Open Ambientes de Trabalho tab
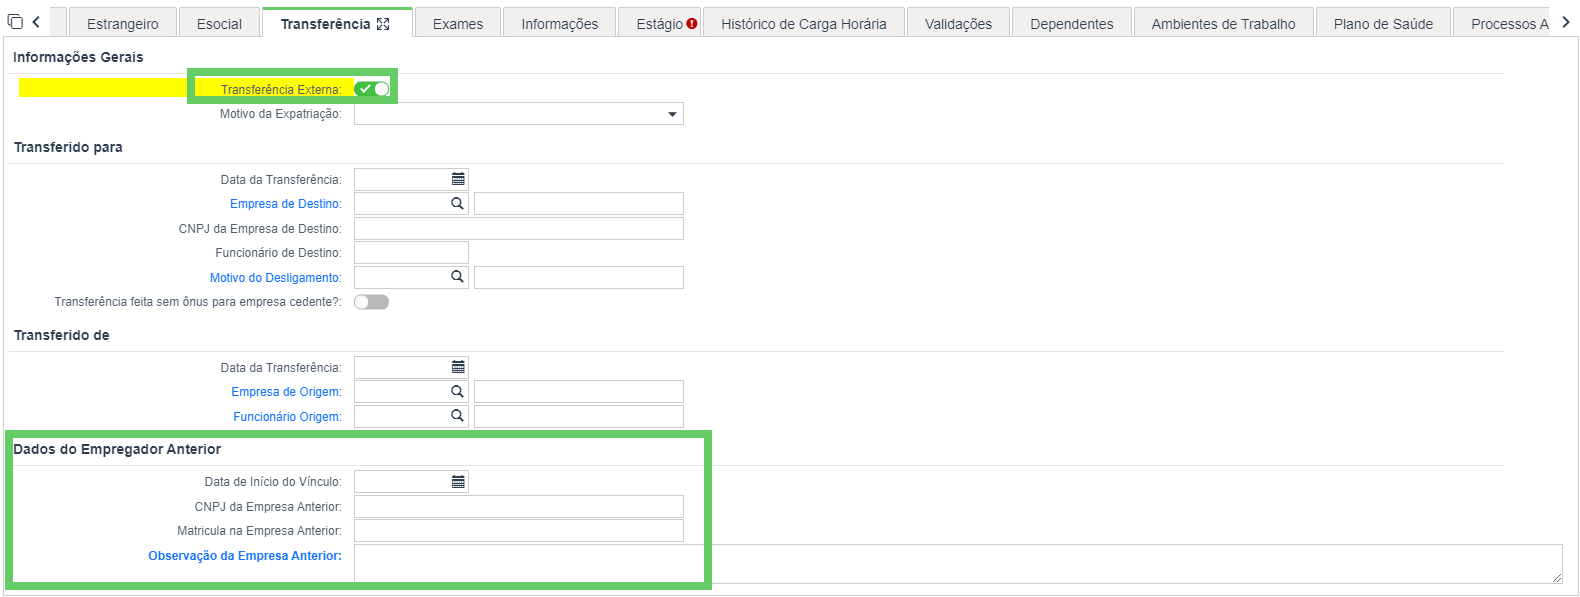Screen dimensions: 1580x597 (x=1223, y=24)
